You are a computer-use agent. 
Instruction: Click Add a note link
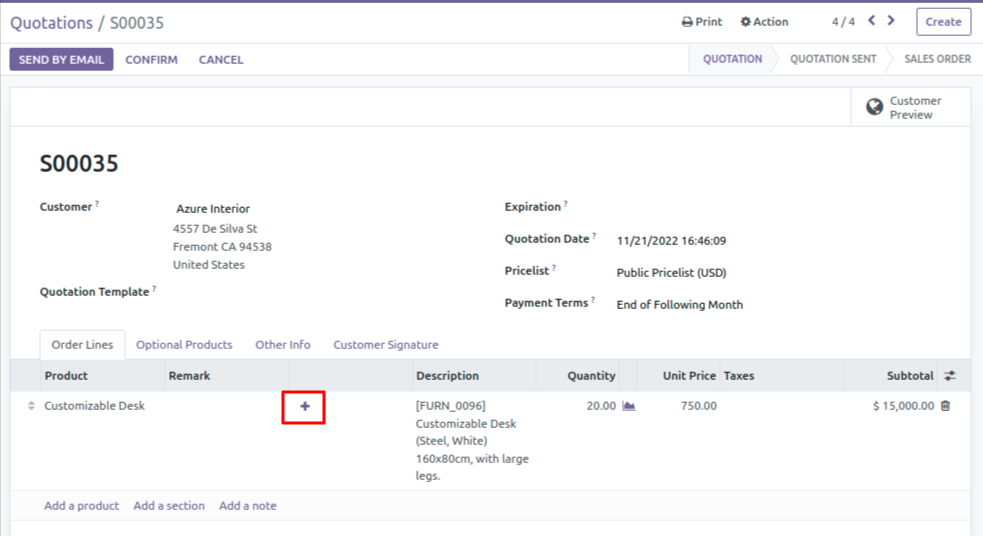point(248,505)
